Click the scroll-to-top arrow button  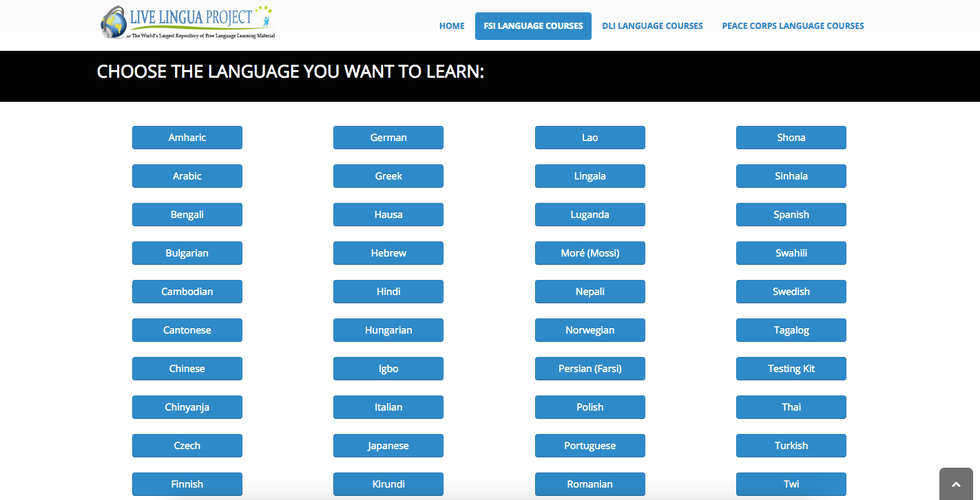pos(956,483)
